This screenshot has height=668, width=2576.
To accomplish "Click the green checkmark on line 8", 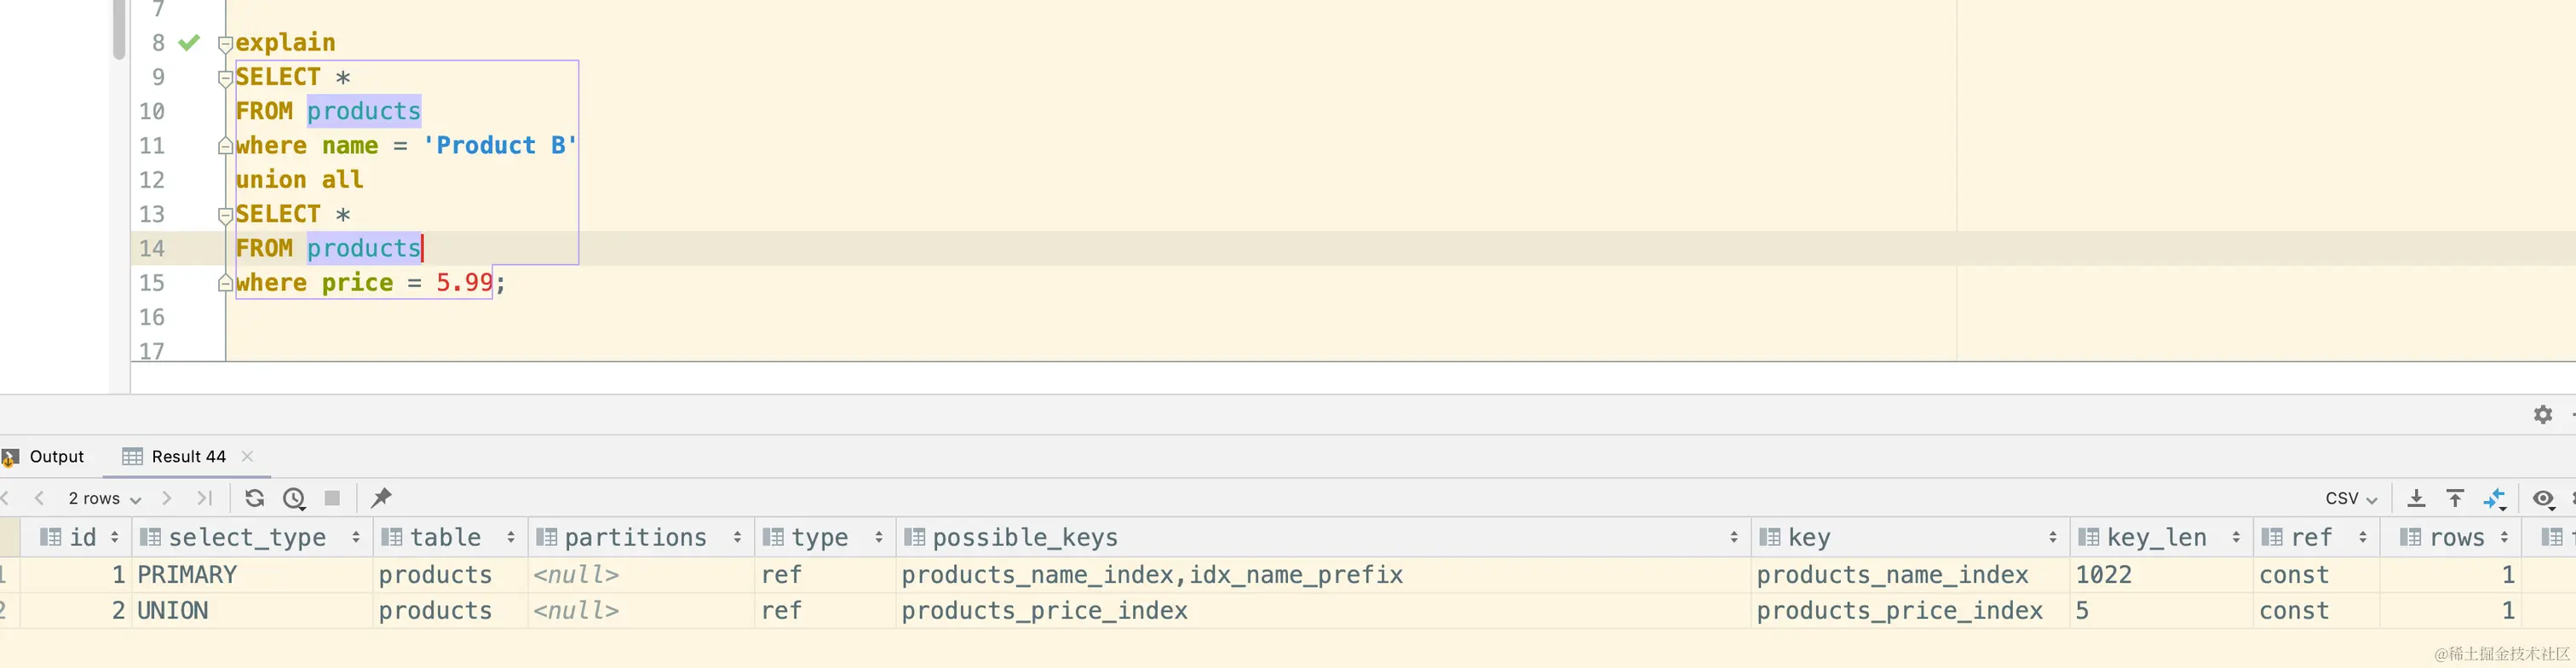I will tap(189, 42).
